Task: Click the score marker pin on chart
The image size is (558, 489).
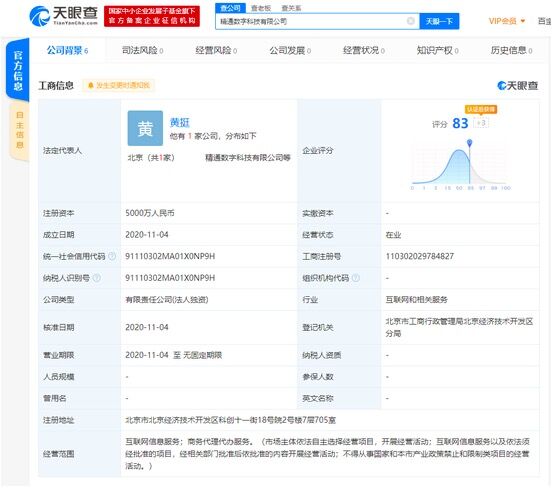Action: pyautogui.click(x=470, y=143)
